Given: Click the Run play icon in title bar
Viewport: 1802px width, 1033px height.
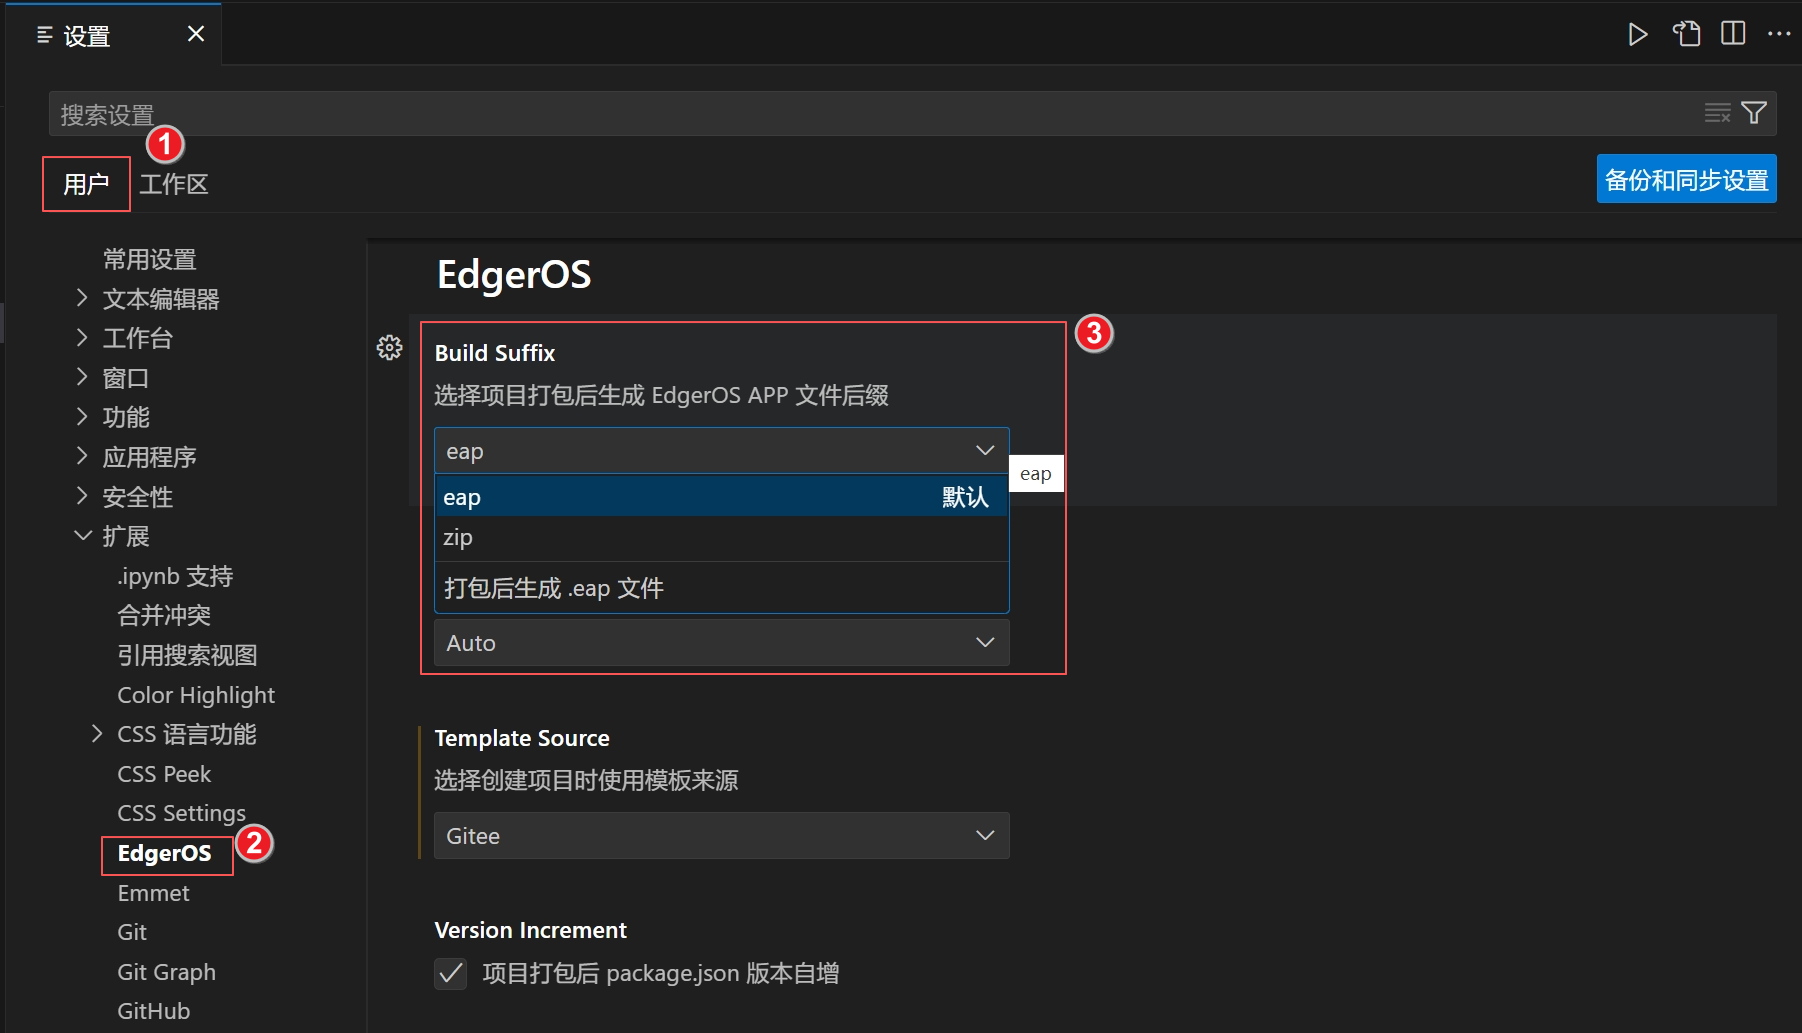Looking at the screenshot, I should (x=1637, y=35).
